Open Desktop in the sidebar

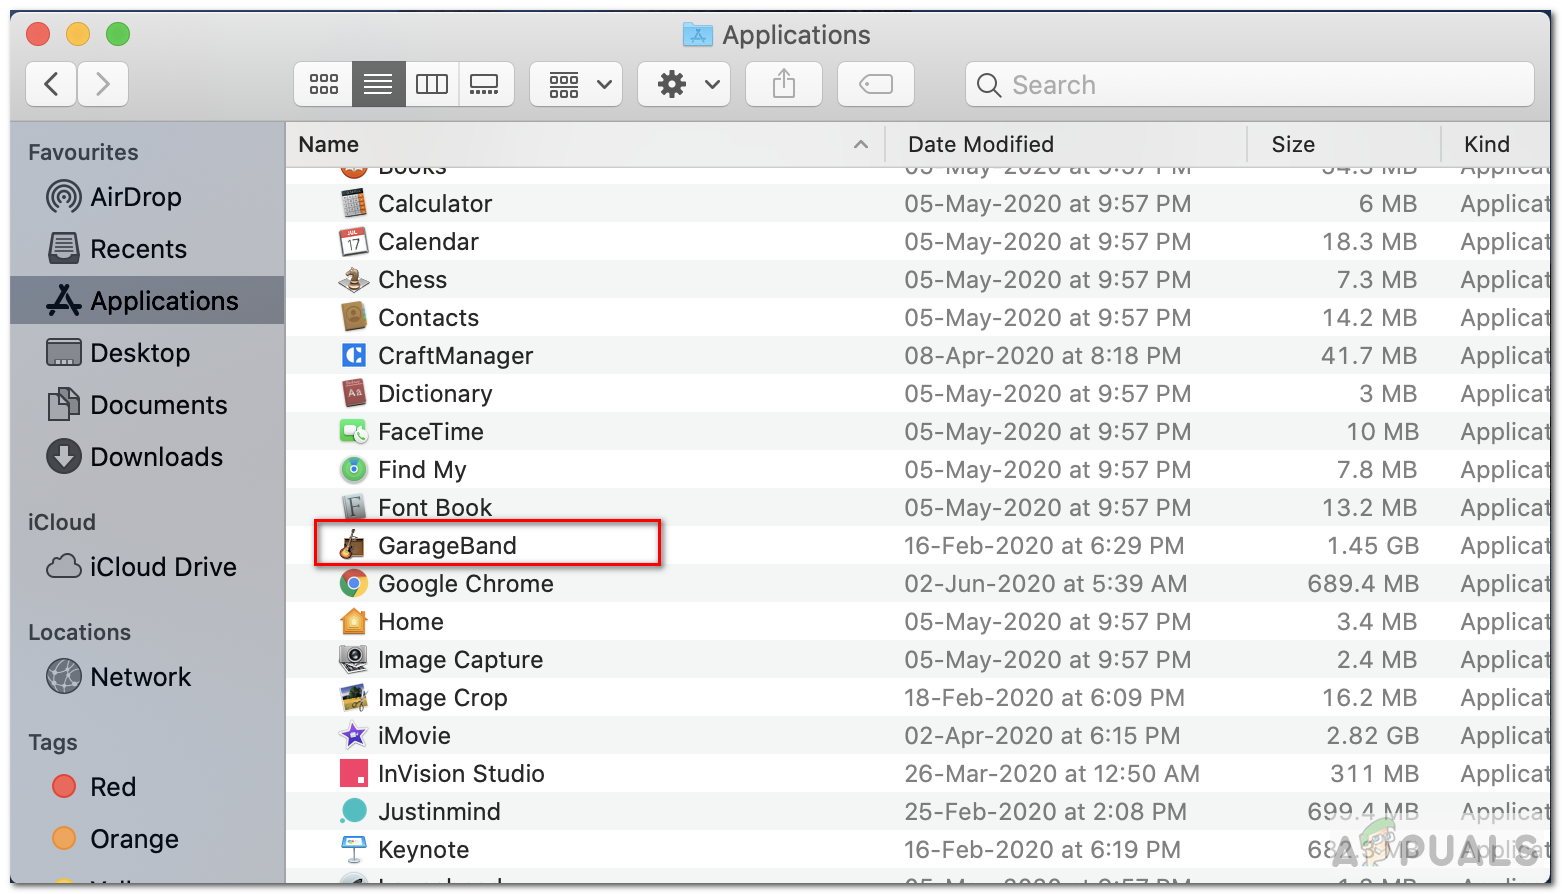point(147,353)
